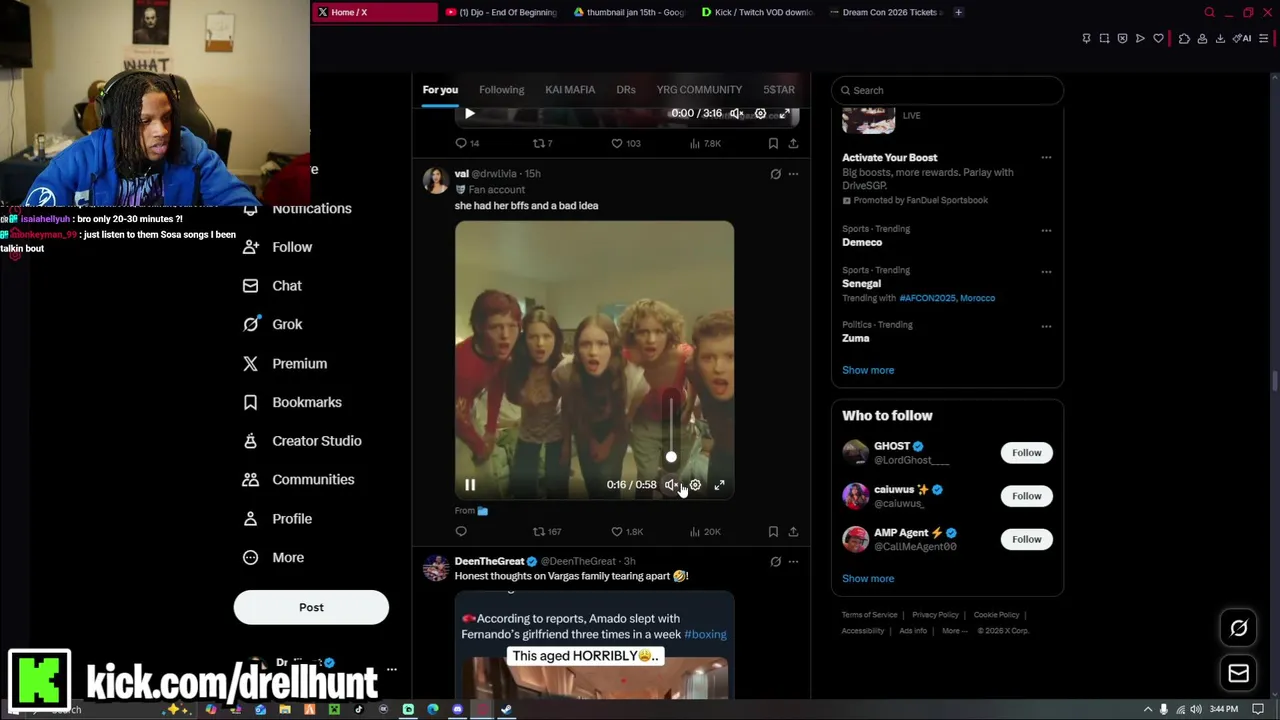Repost the top post showing 7 reposts
The height and width of the screenshot is (720, 1280).
tap(543, 143)
